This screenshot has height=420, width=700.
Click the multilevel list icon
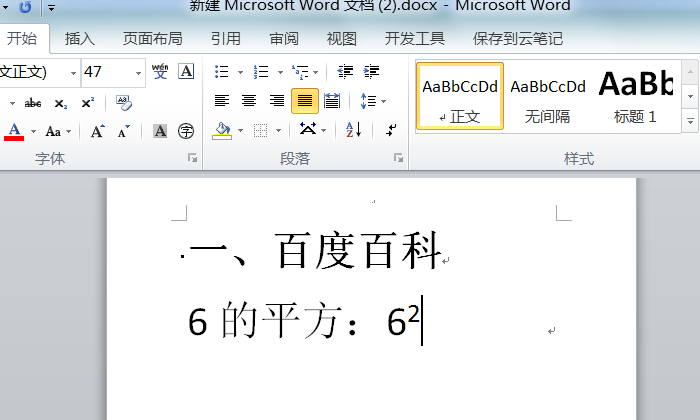pos(301,71)
